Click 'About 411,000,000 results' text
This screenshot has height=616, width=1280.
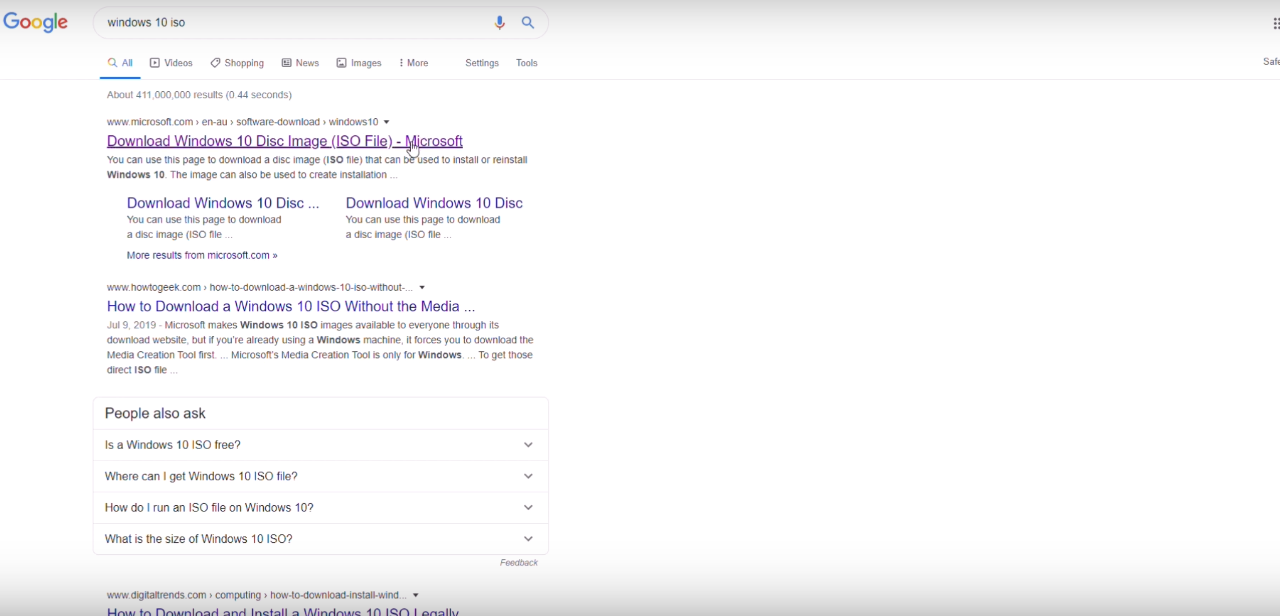point(199,95)
